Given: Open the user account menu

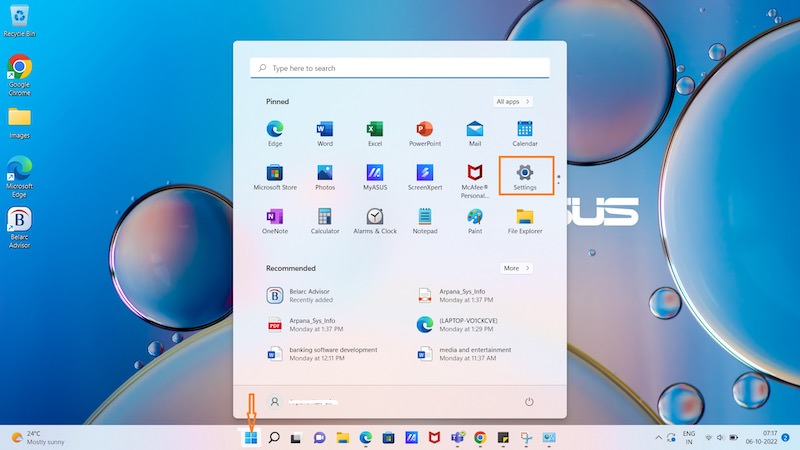Looking at the screenshot, I should 303,402.
